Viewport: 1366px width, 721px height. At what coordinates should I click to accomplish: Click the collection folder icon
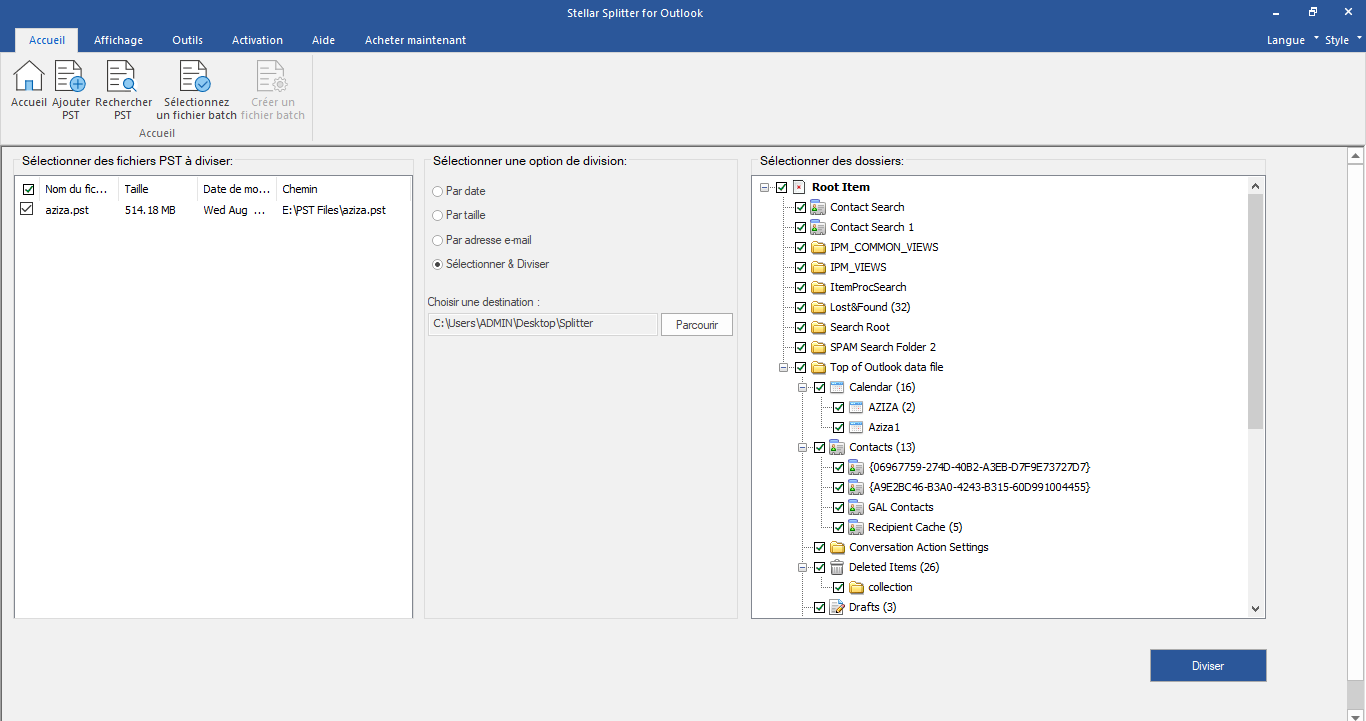tap(856, 587)
